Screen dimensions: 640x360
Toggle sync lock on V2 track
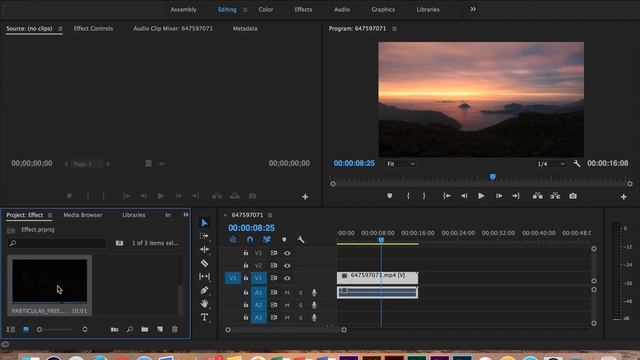(x=274, y=266)
